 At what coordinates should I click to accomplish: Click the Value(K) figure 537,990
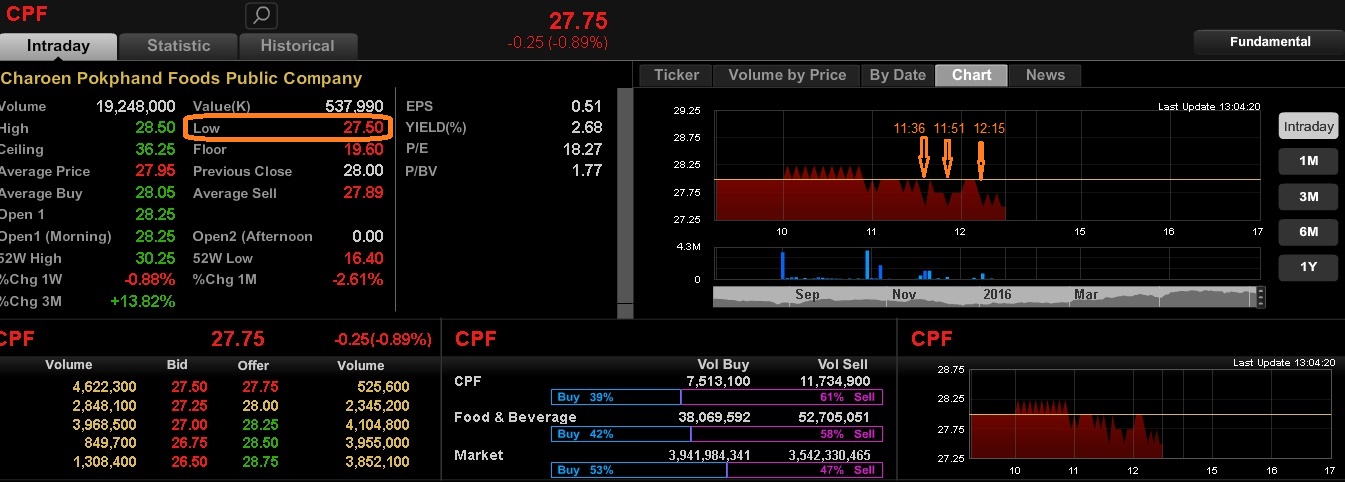(x=354, y=106)
